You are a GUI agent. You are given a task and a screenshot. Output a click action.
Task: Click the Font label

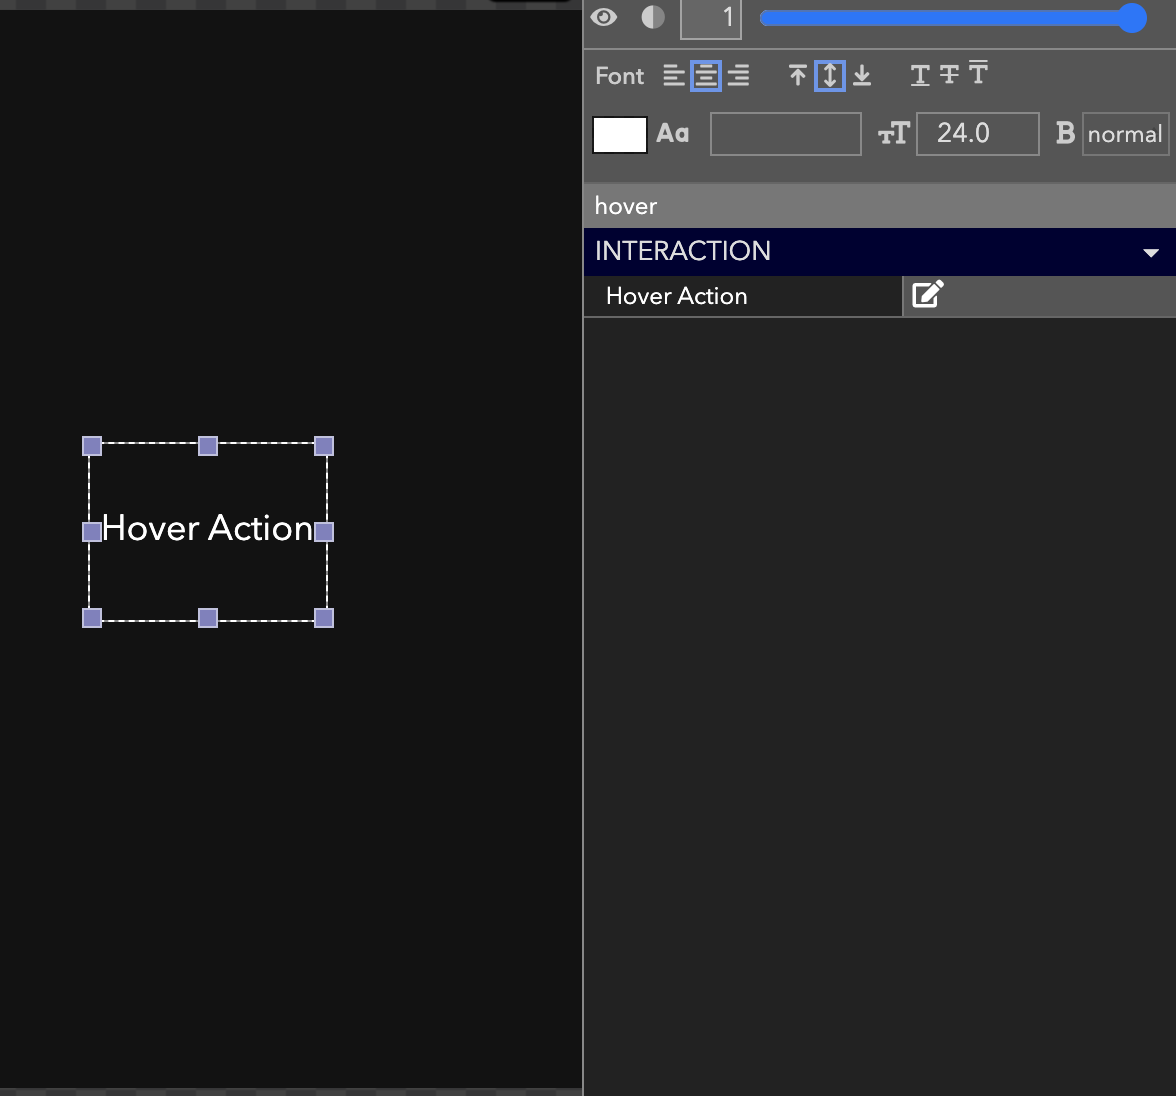[x=620, y=76]
